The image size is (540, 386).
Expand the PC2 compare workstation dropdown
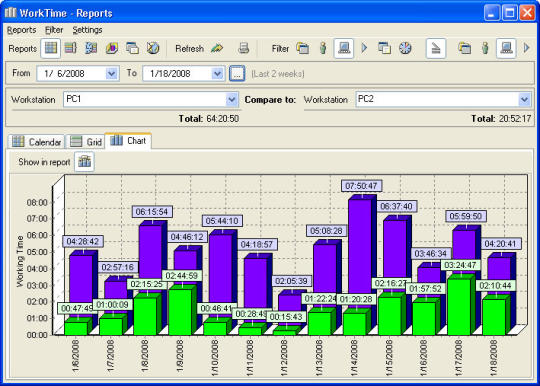(524, 100)
